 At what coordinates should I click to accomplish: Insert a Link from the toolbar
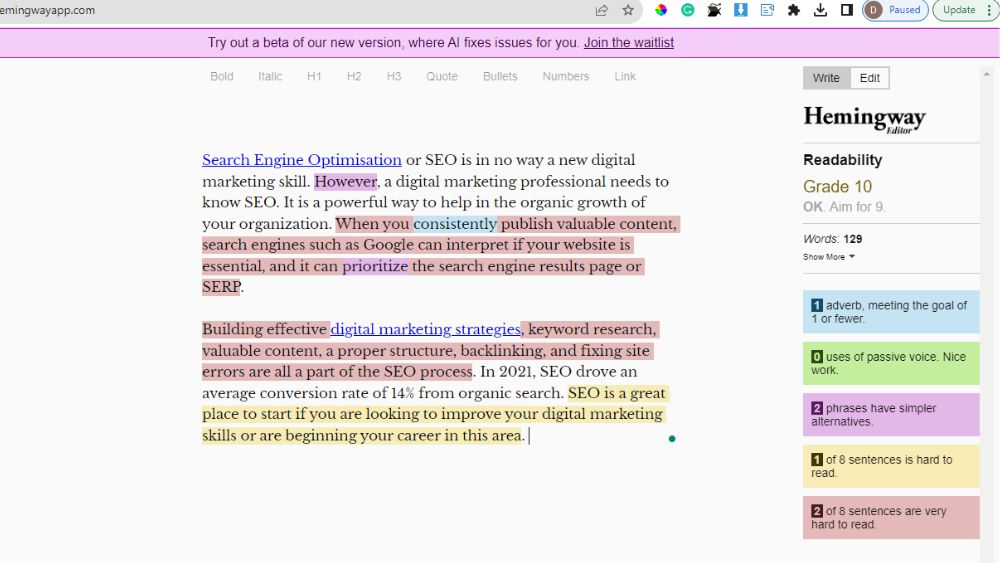(625, 77)
